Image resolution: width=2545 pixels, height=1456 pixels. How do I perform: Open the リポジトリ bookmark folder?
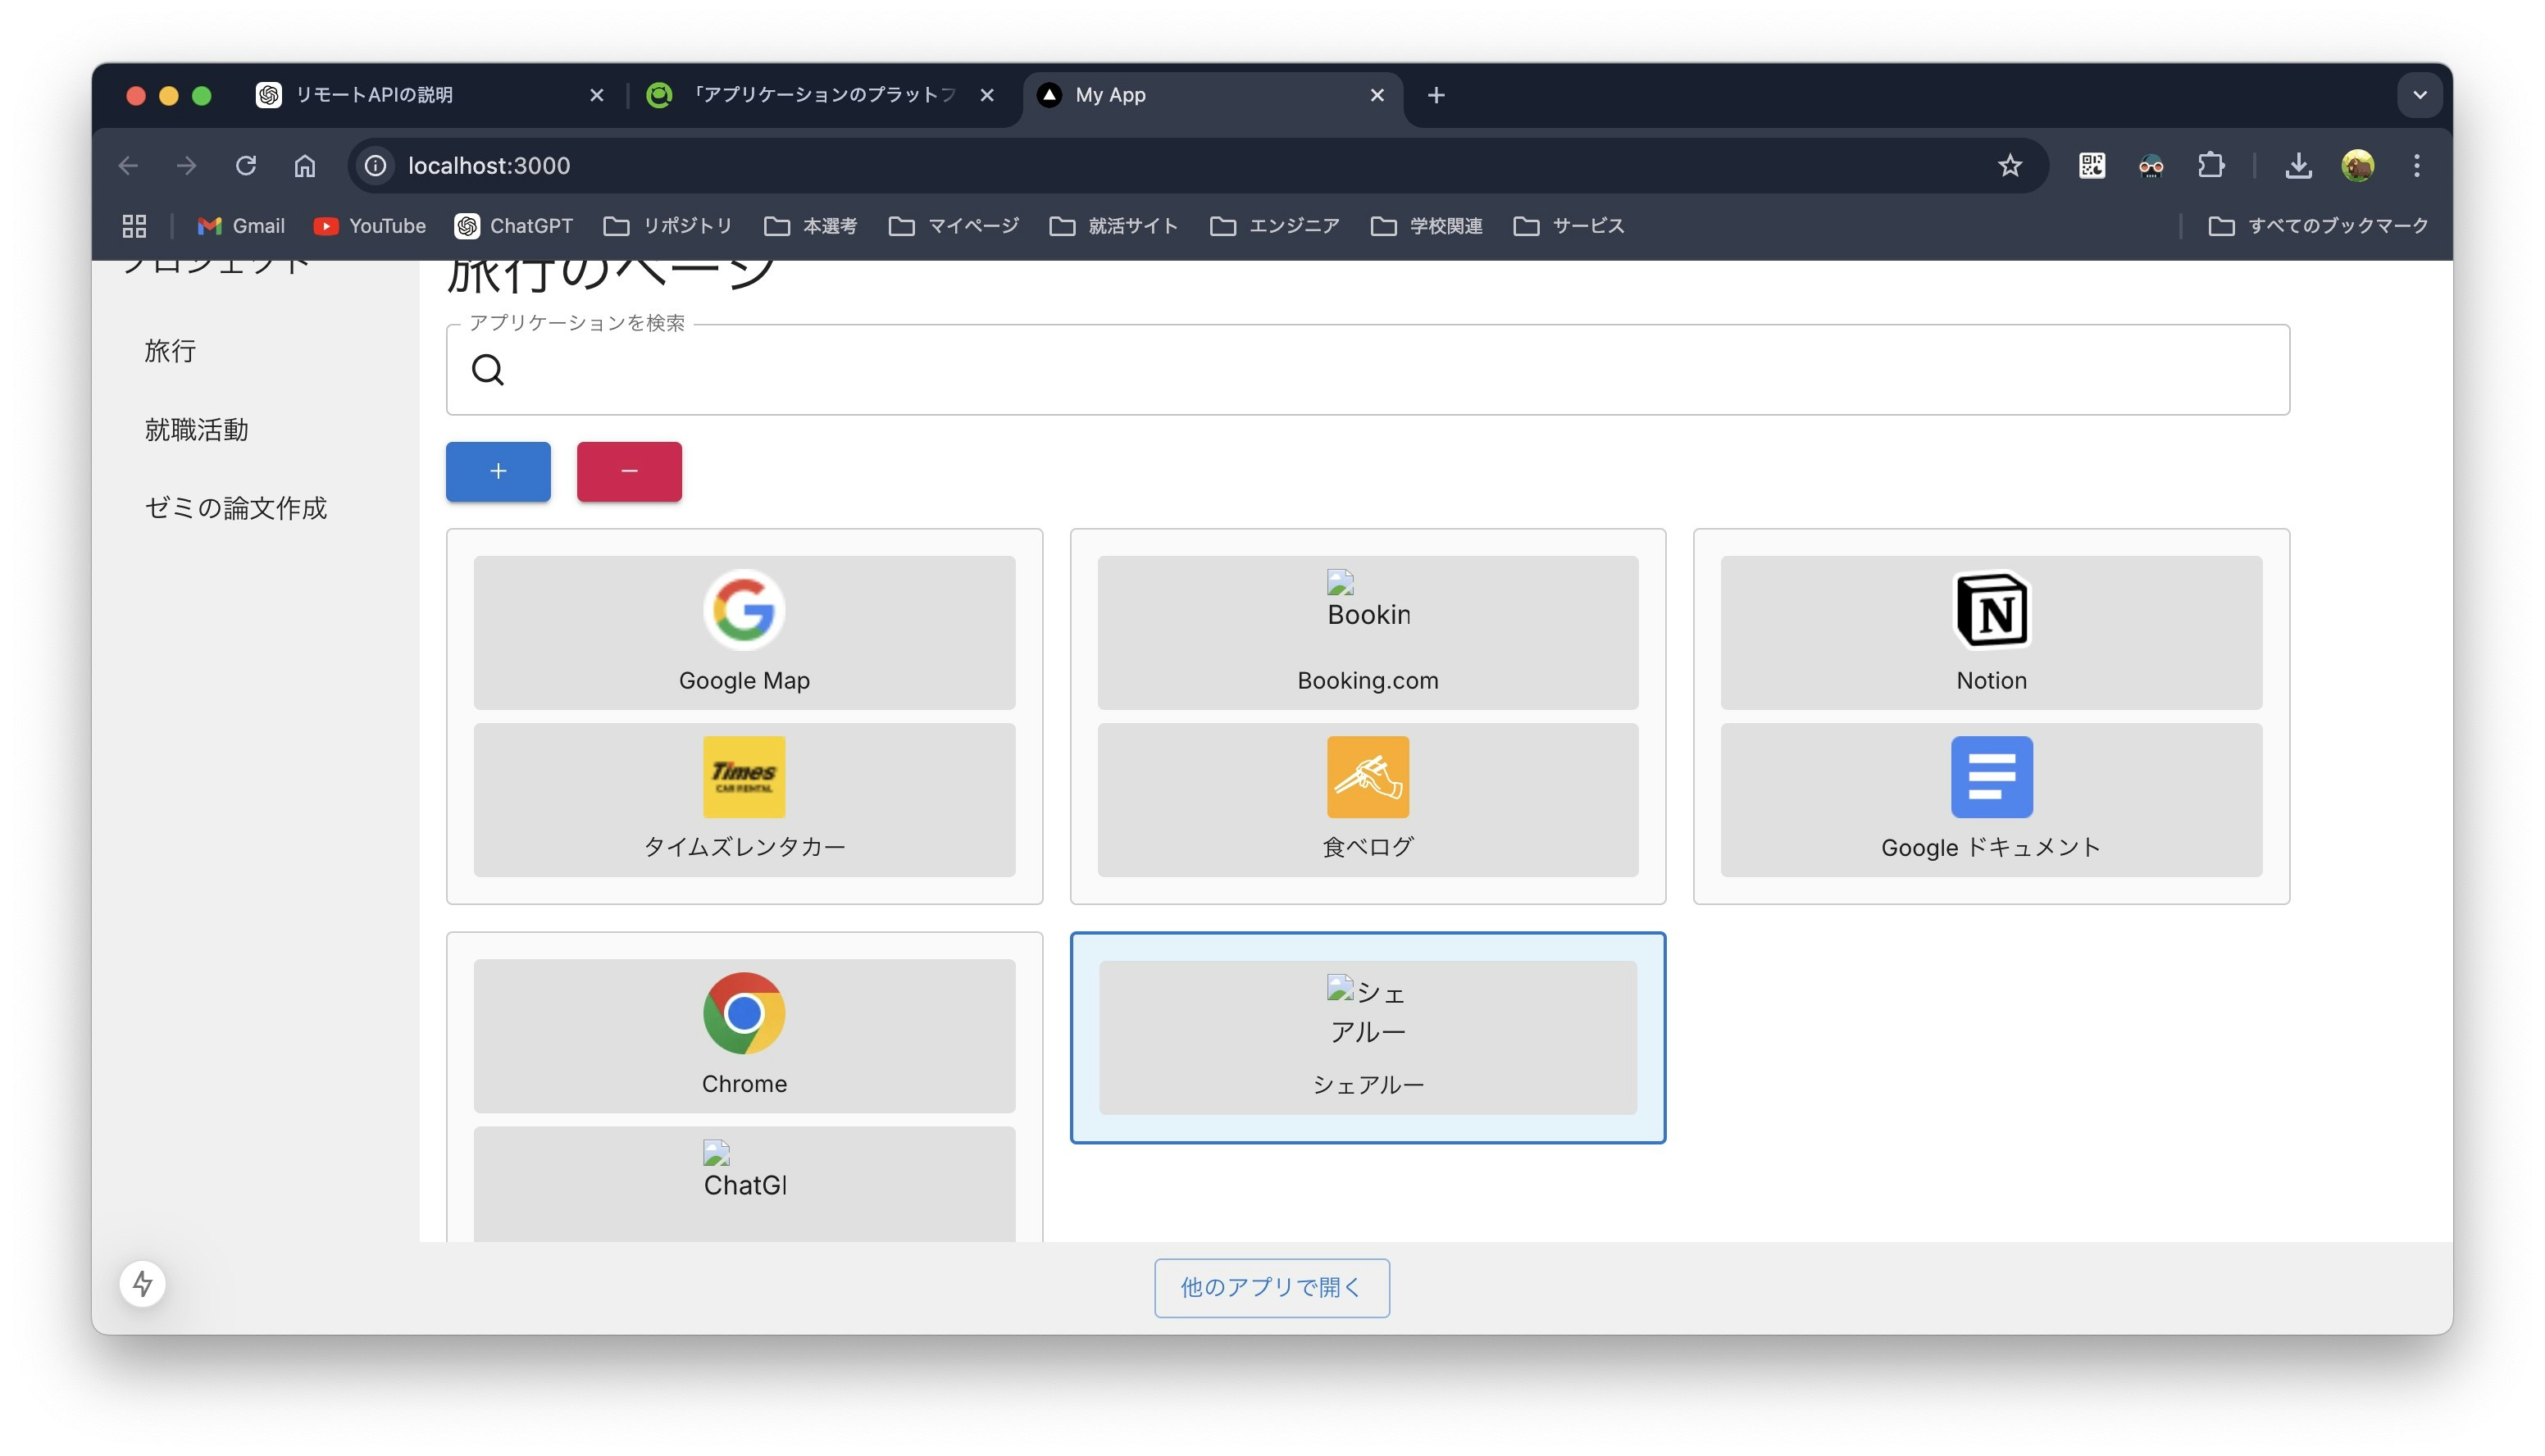click(x=668, y=226)
